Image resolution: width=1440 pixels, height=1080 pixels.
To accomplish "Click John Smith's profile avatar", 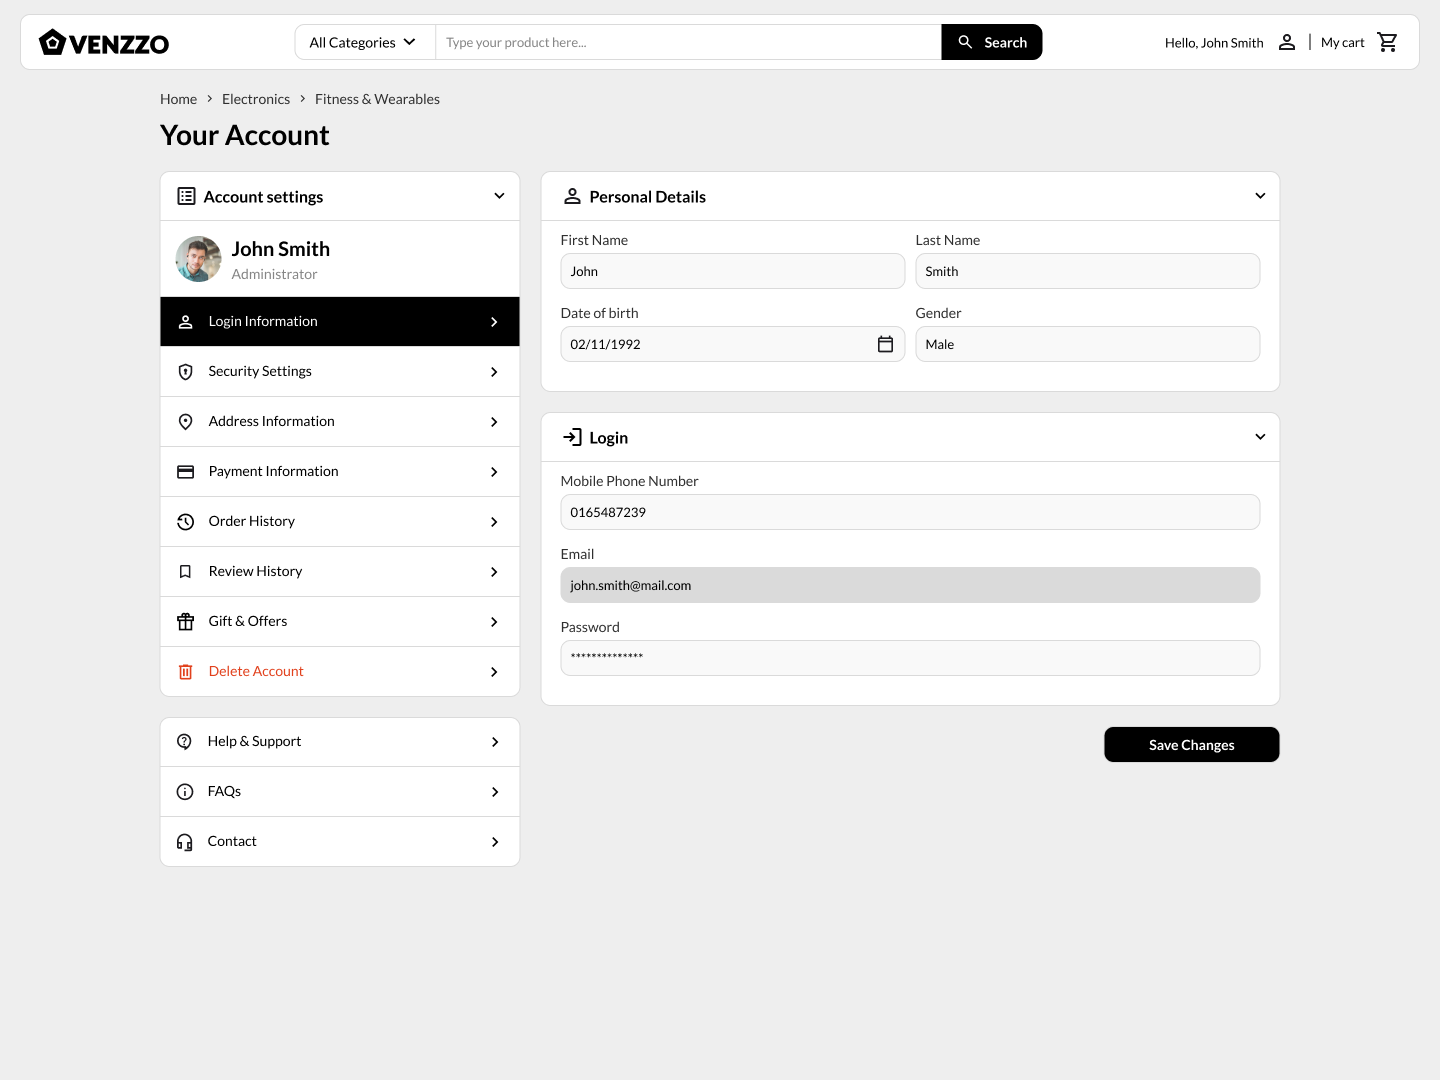I will pyautogui.click(x=198, y=259).
